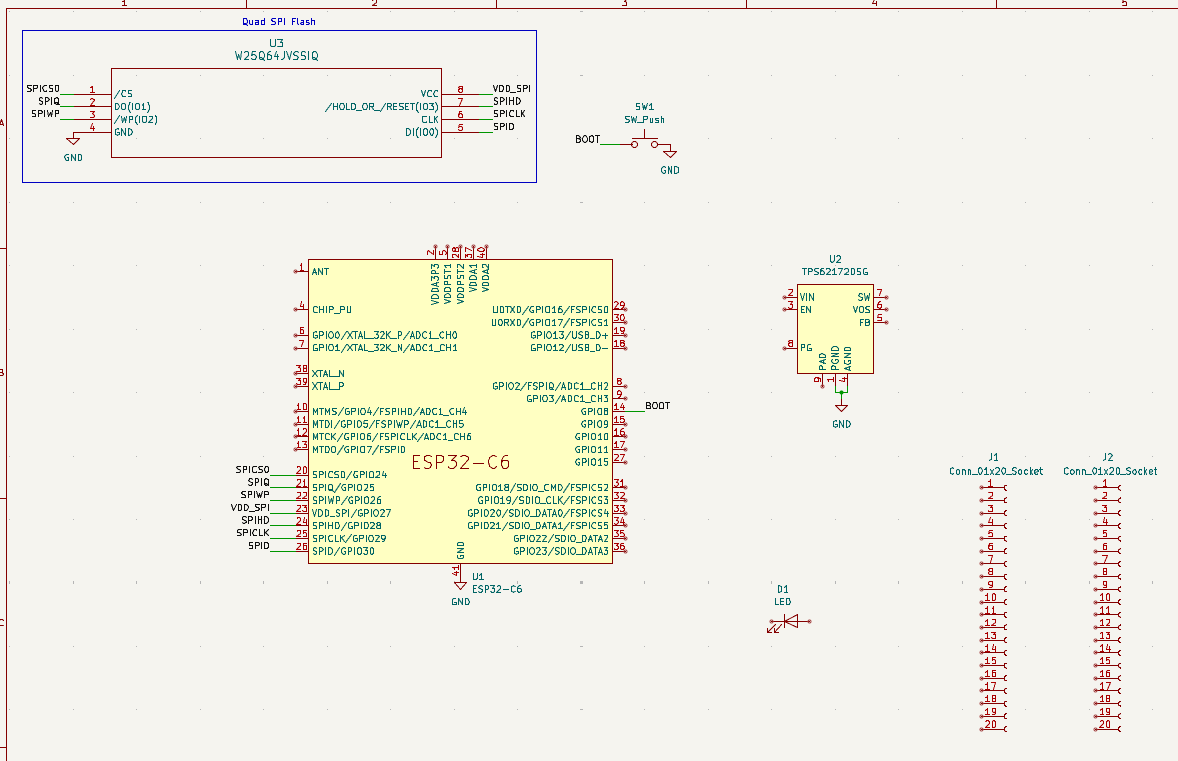Click the BOOT label beside switch SW1
Image resolution: width=1178 pixels, height=761 pixels.
589,141
